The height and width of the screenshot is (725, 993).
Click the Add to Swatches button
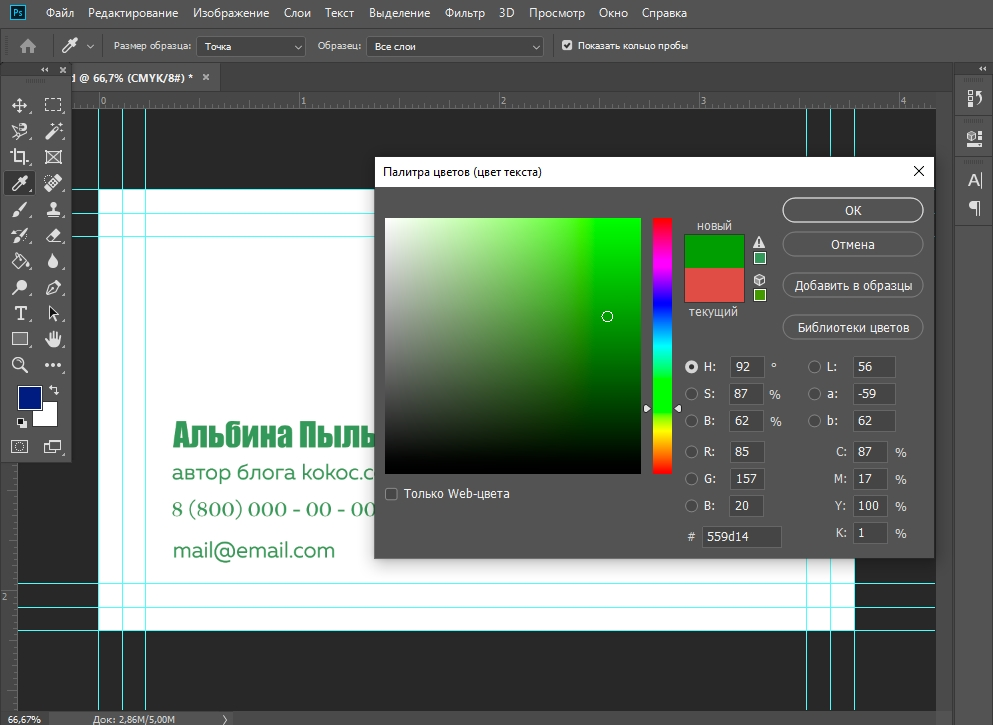[852, 285]
